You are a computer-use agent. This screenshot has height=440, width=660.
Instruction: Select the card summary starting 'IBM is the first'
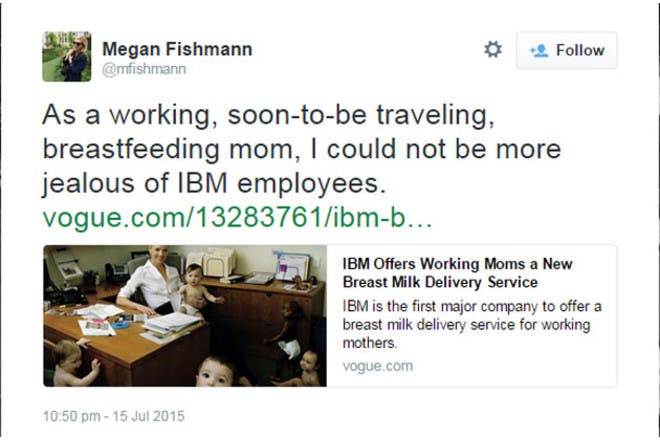coord(472,324)
